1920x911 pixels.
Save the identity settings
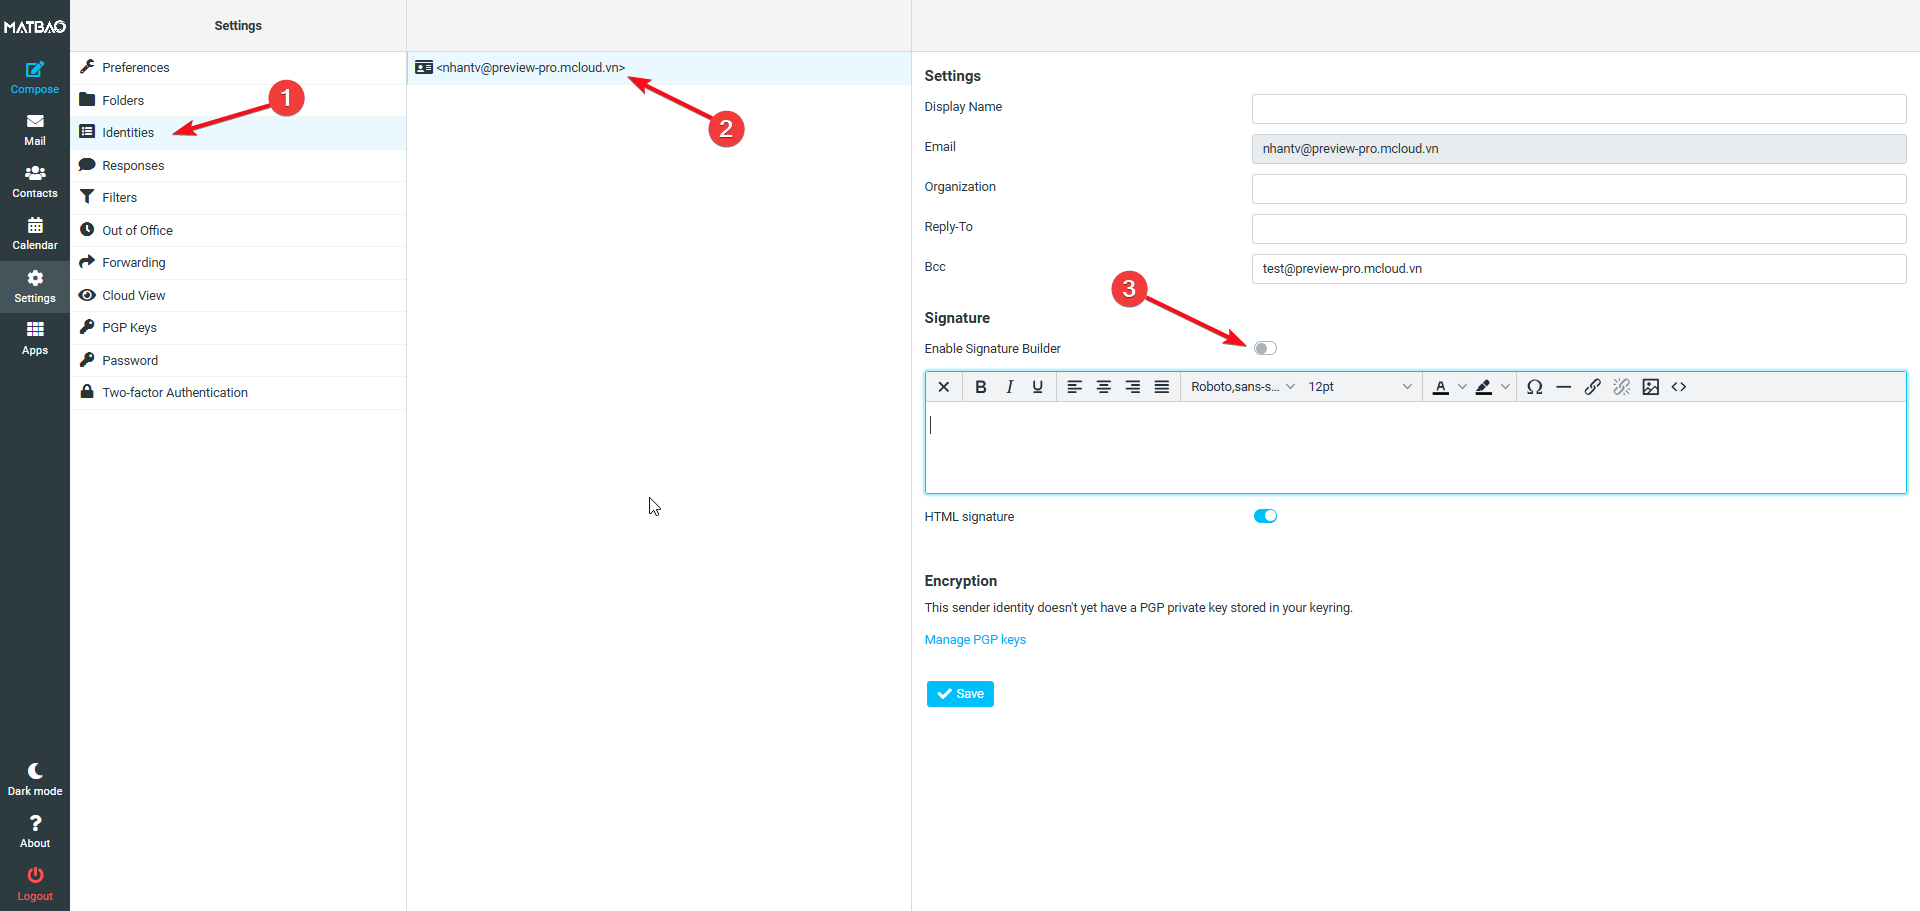tap(959, 694)
